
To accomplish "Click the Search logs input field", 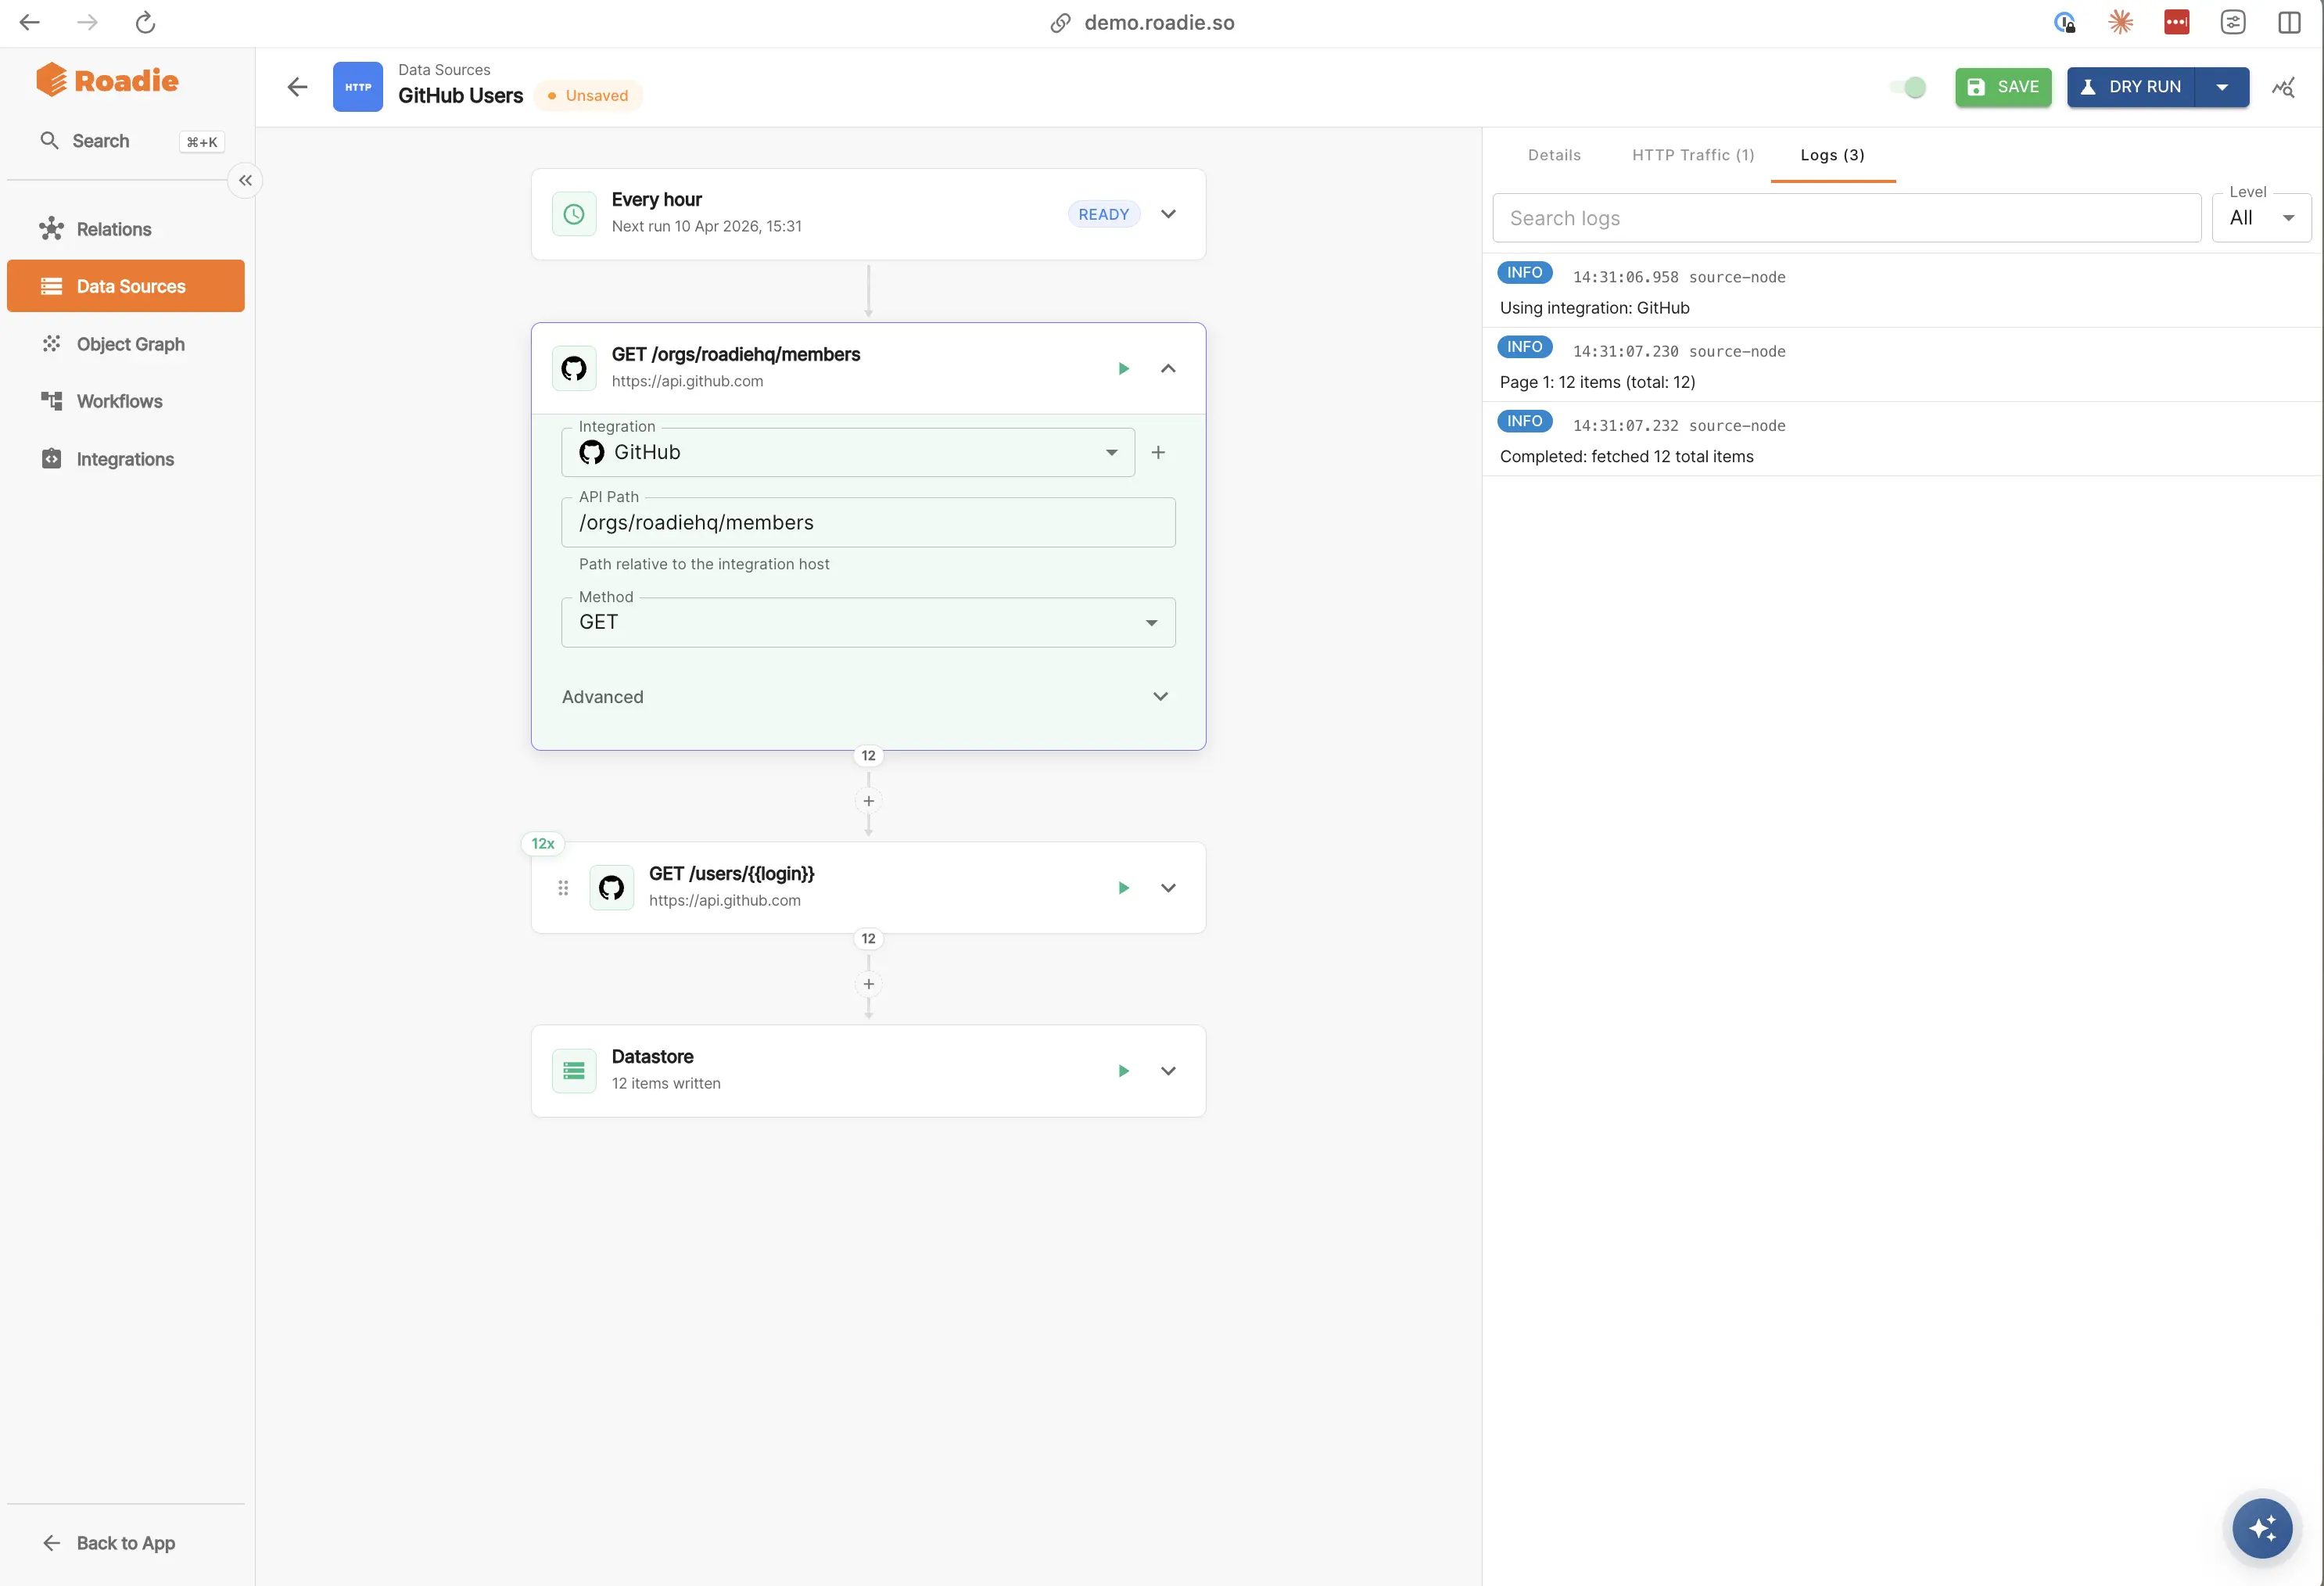I will (x=1845, y=217).
